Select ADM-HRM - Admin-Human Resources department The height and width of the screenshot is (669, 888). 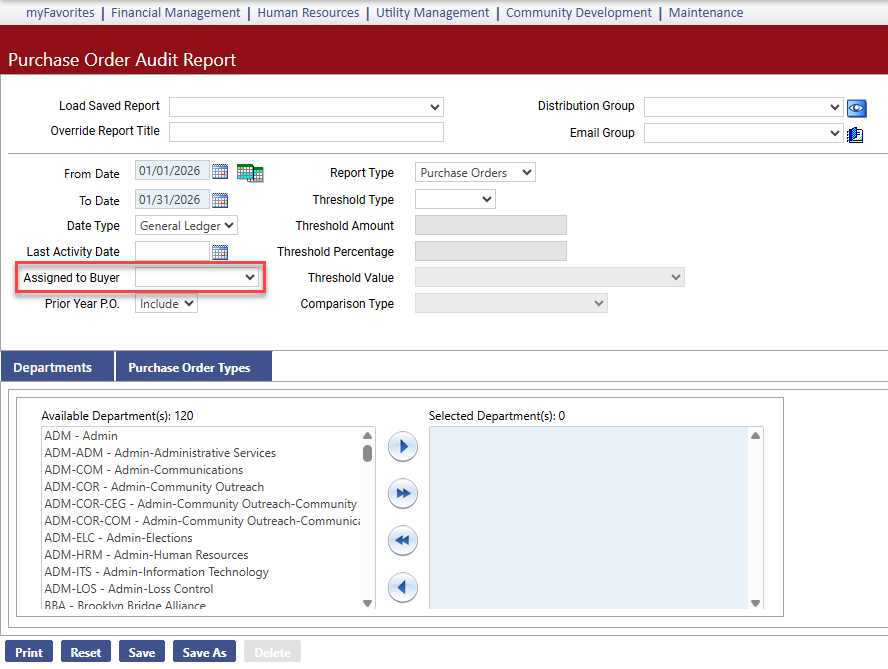(x=146, y=555)
